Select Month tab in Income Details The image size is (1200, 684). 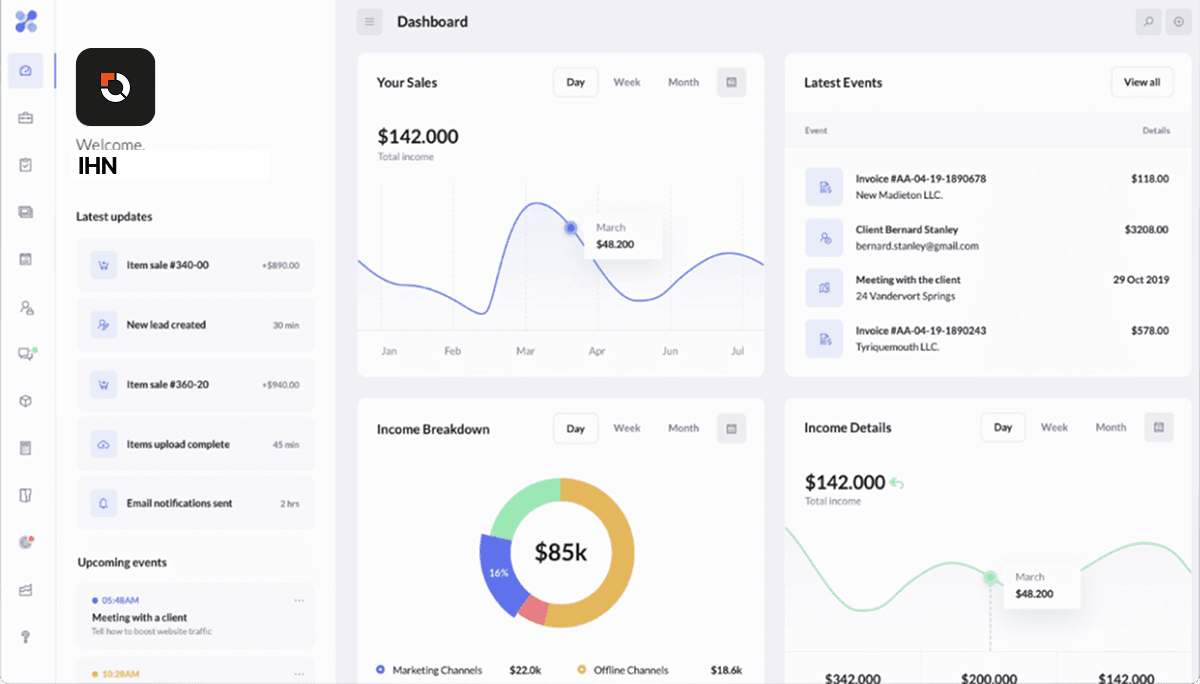click(1110, 427)
